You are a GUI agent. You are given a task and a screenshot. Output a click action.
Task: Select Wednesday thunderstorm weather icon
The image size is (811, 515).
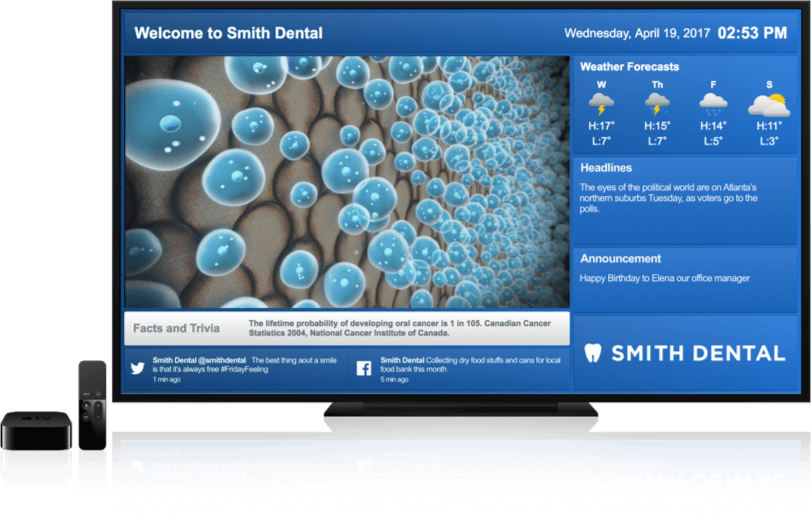pos(601,103)
